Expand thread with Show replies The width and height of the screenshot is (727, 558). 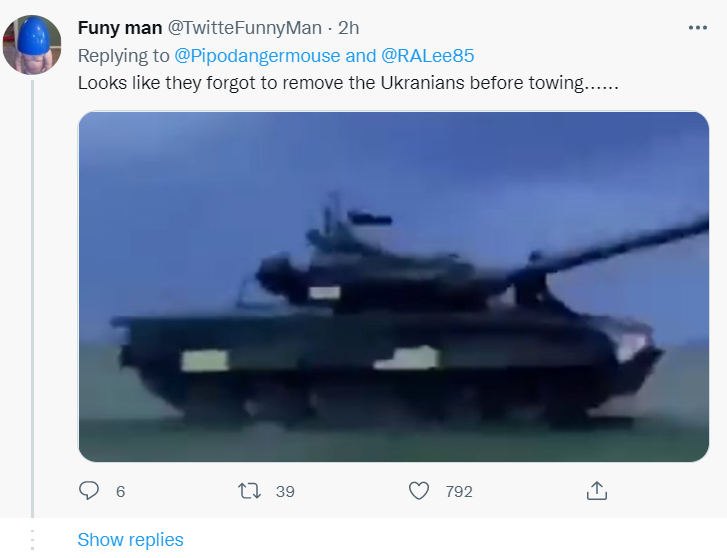point(130,540)
